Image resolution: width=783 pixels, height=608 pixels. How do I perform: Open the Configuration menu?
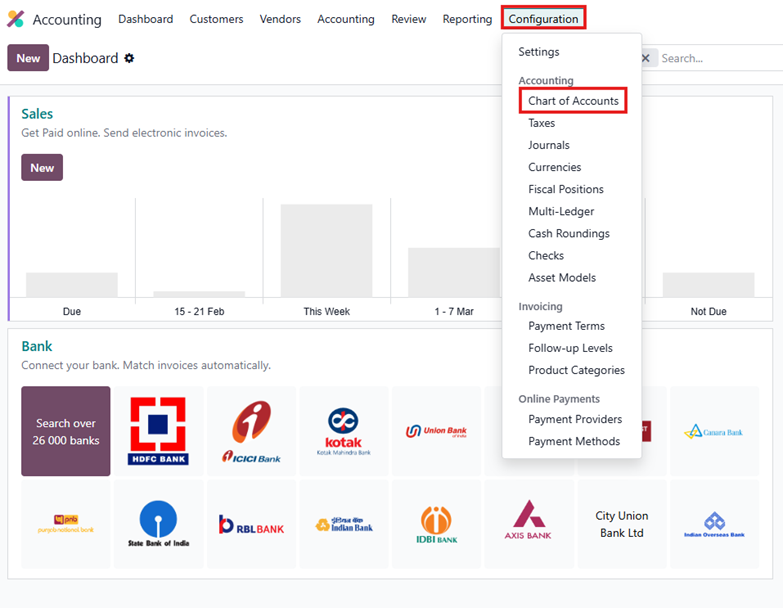tap(543, 19)
